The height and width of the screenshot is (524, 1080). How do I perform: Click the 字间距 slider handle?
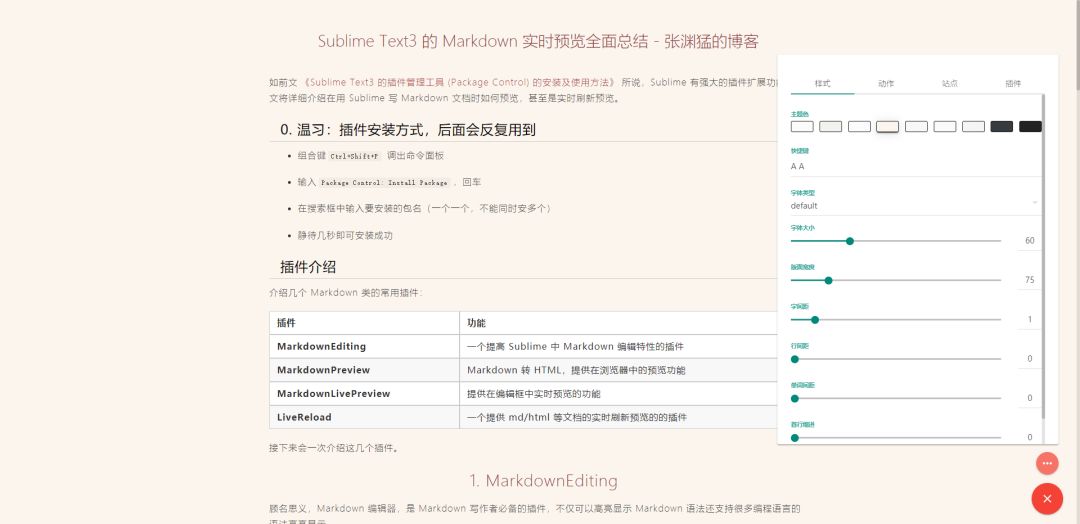point(815,319)
